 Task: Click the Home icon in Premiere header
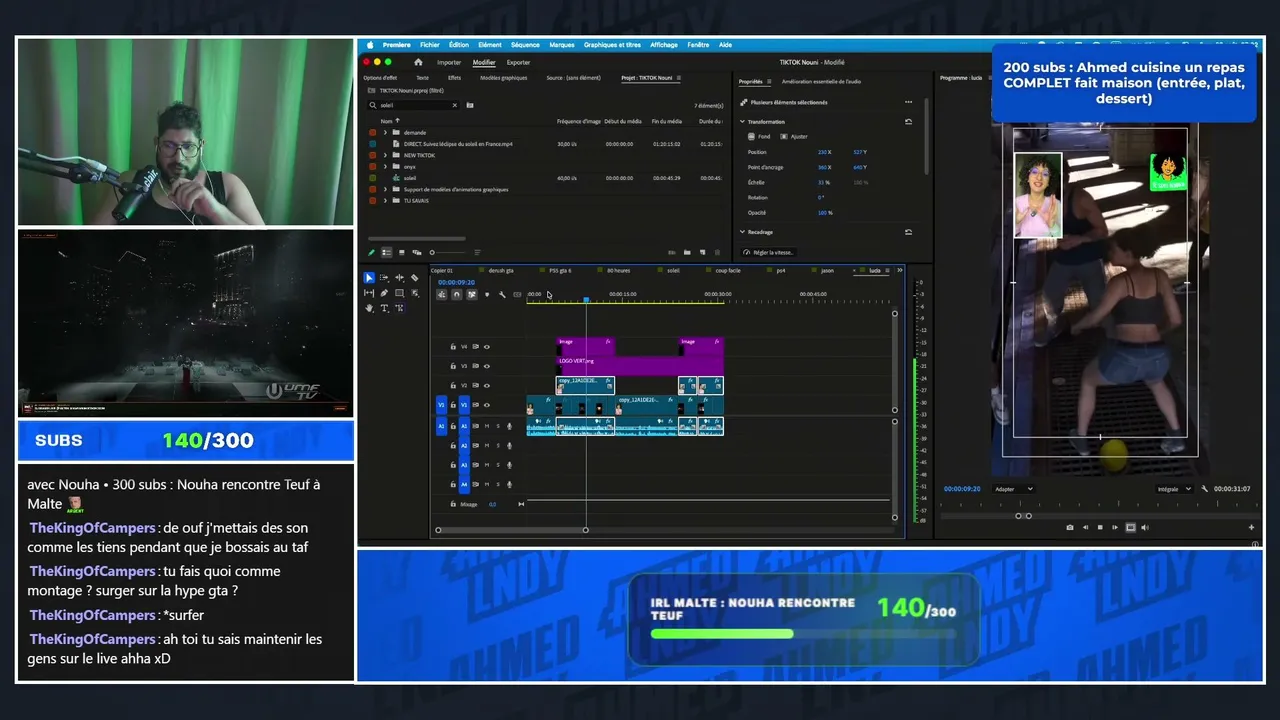point(418,62)
